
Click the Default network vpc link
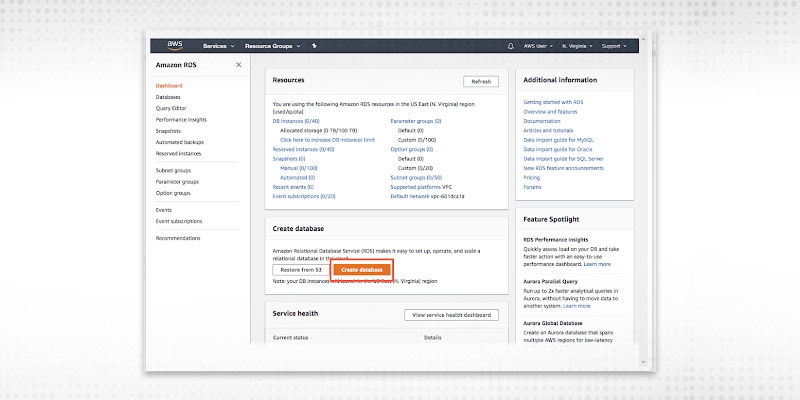coord(428,196)
